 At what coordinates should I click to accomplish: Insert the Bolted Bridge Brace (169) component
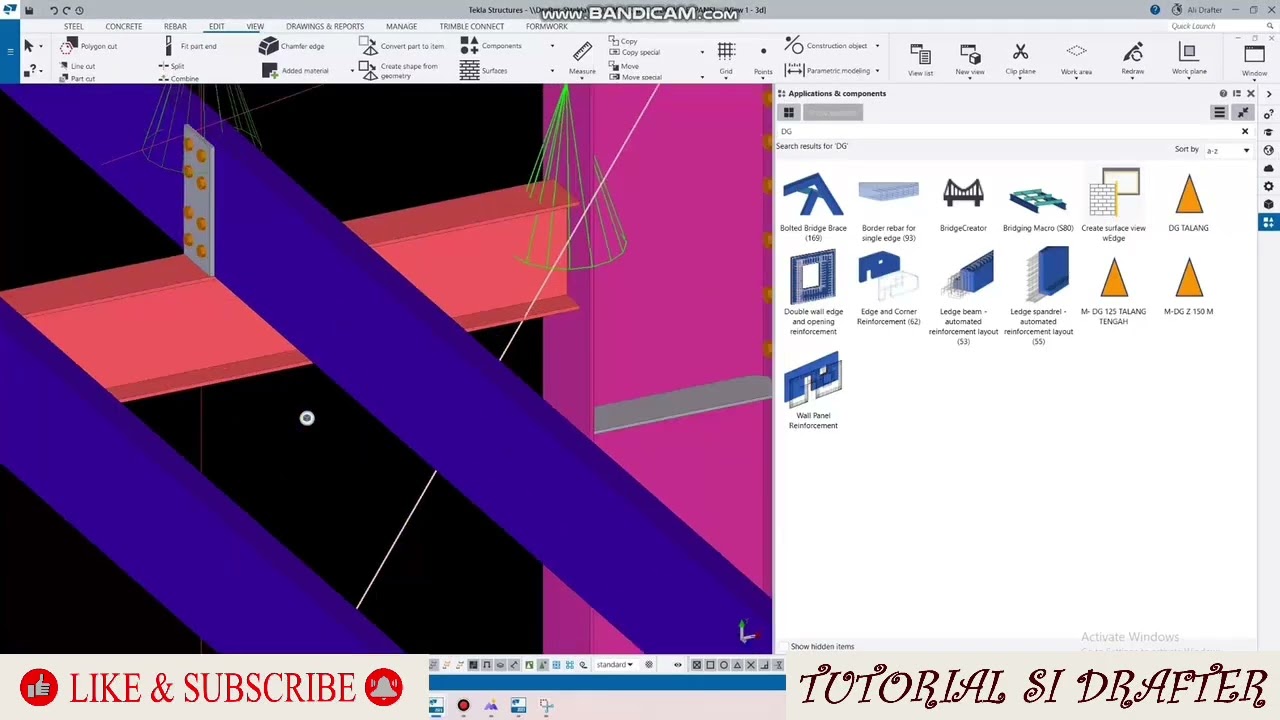(813, 206)
